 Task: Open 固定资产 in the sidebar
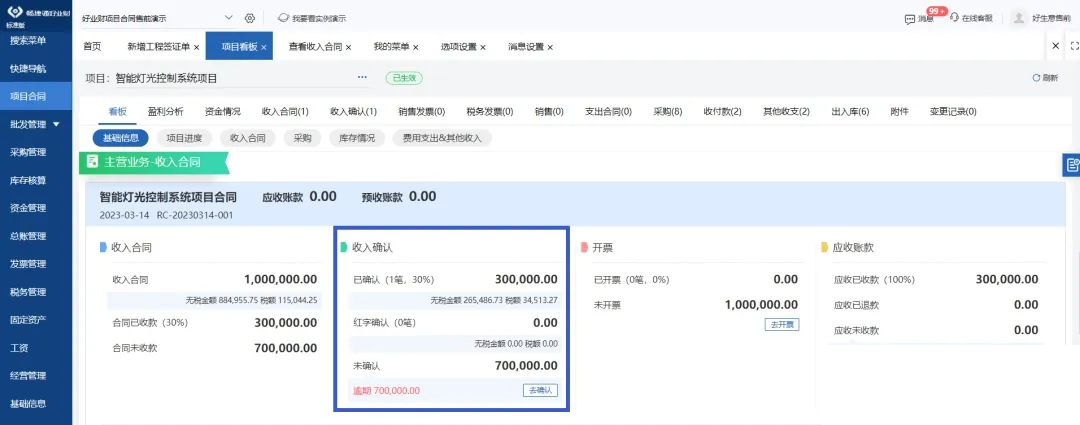point(36,320)
